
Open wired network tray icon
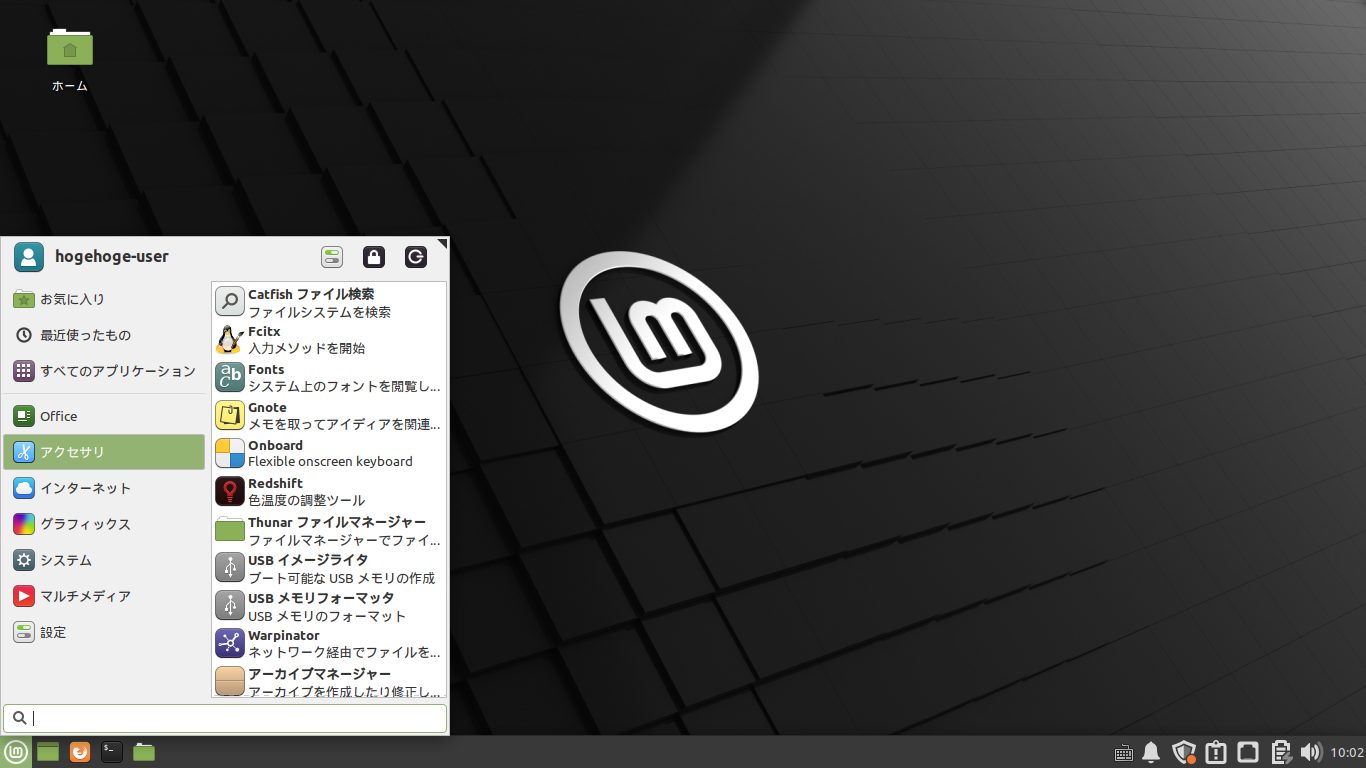[1248, 752]
